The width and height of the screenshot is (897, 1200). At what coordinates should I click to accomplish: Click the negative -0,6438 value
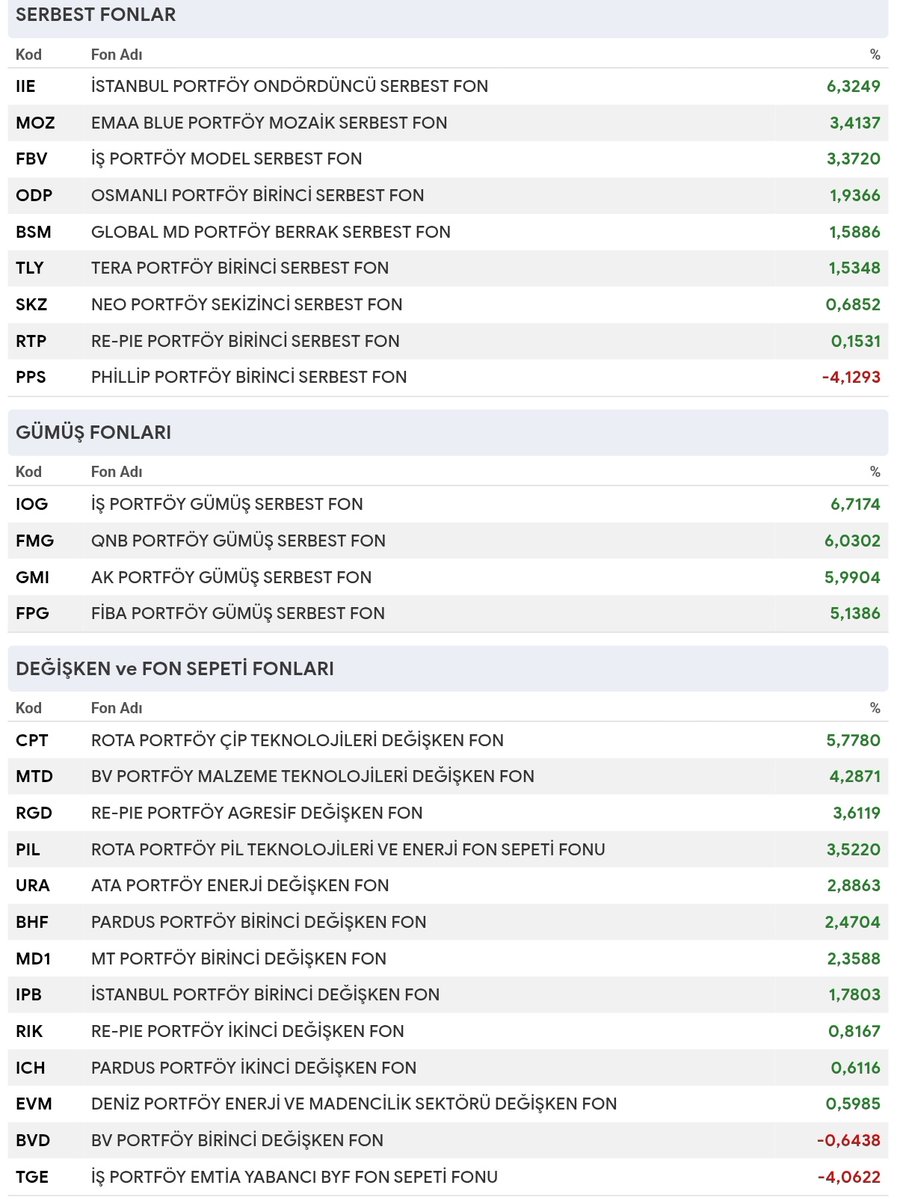[x=849, y=1140]
